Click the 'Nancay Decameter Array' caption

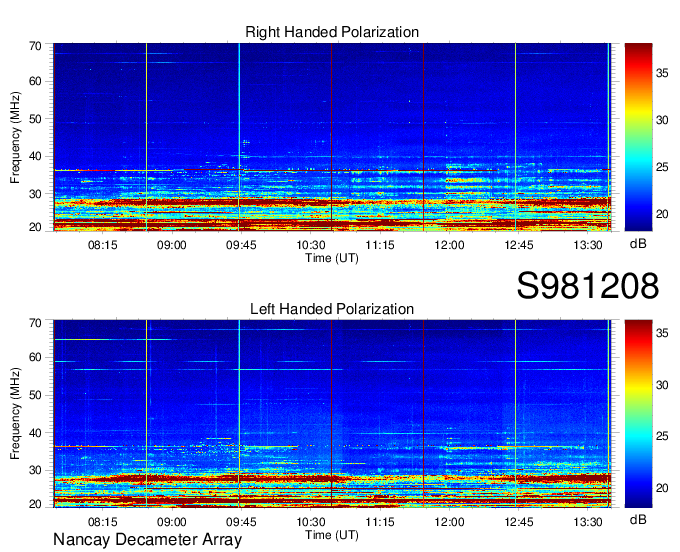click(147, 540)
